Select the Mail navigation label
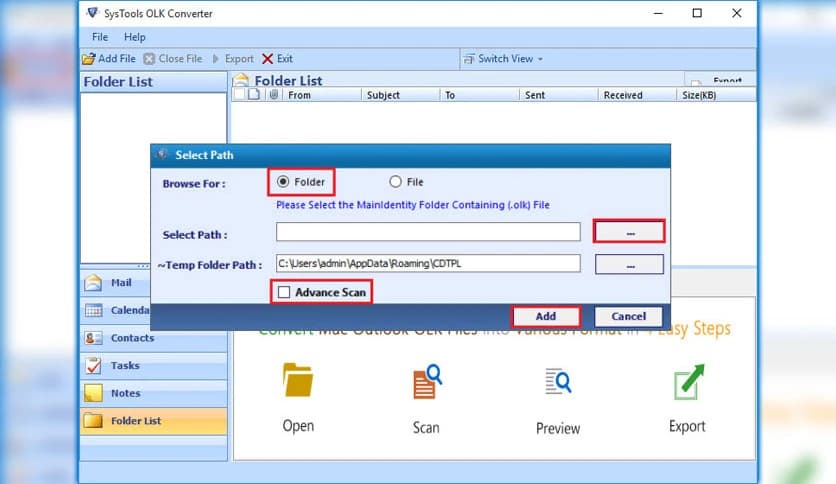Viewport: 836px width, 484px height. [121, 283]
